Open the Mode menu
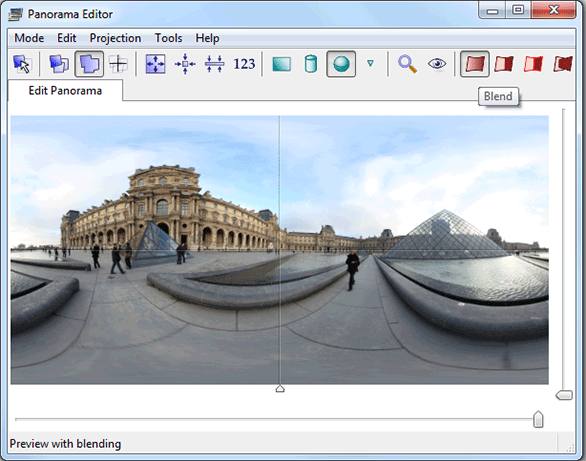The image size is (586, 461). pyautogui.click(x=29, y=38)
